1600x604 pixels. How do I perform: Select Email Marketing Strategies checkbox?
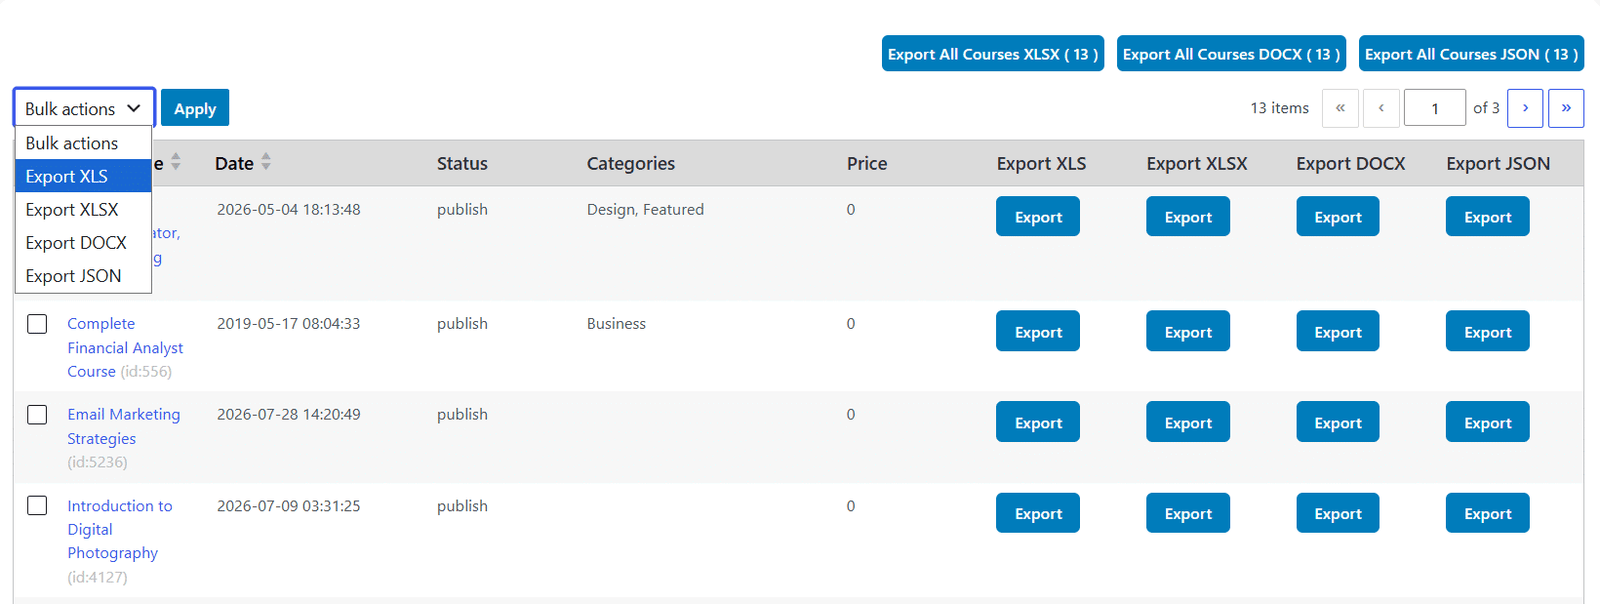tap(37, 414)
